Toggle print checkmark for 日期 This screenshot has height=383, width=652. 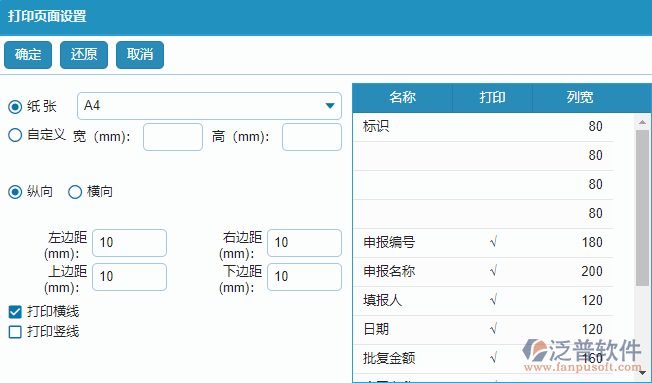coord(493,330)
